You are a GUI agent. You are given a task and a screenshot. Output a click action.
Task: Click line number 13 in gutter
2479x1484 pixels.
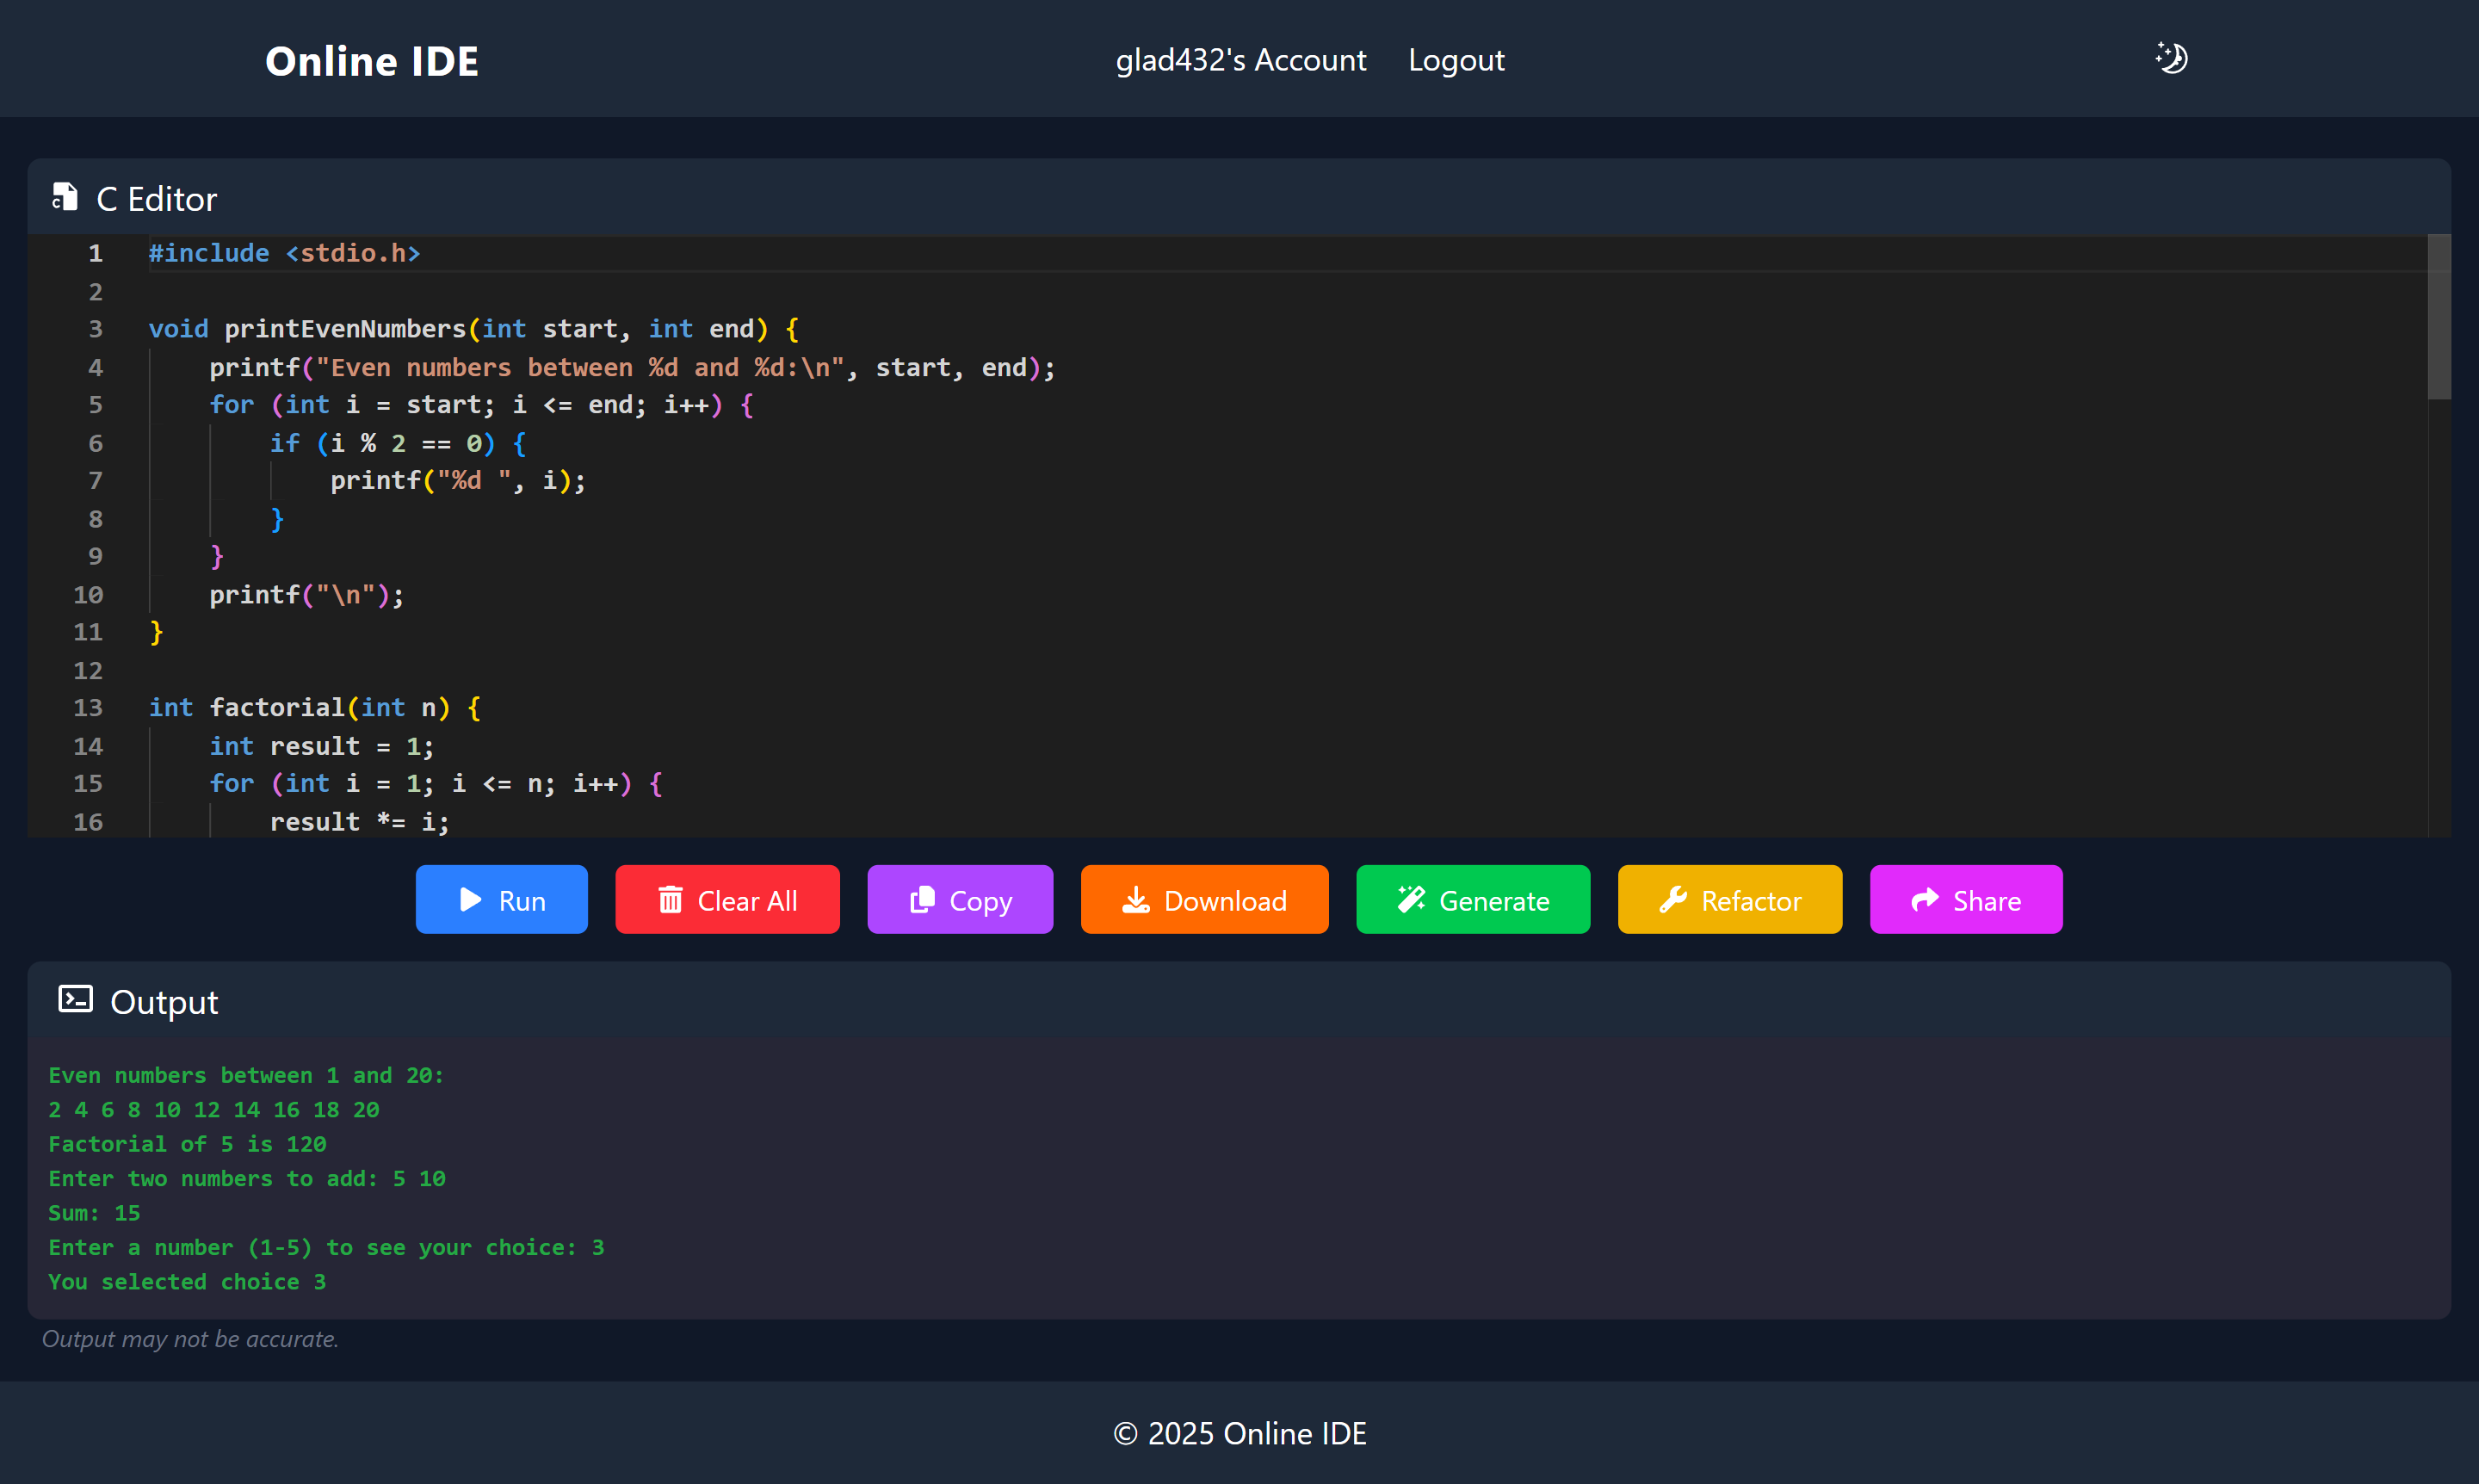pyautogui.click(x=88, y=708)
